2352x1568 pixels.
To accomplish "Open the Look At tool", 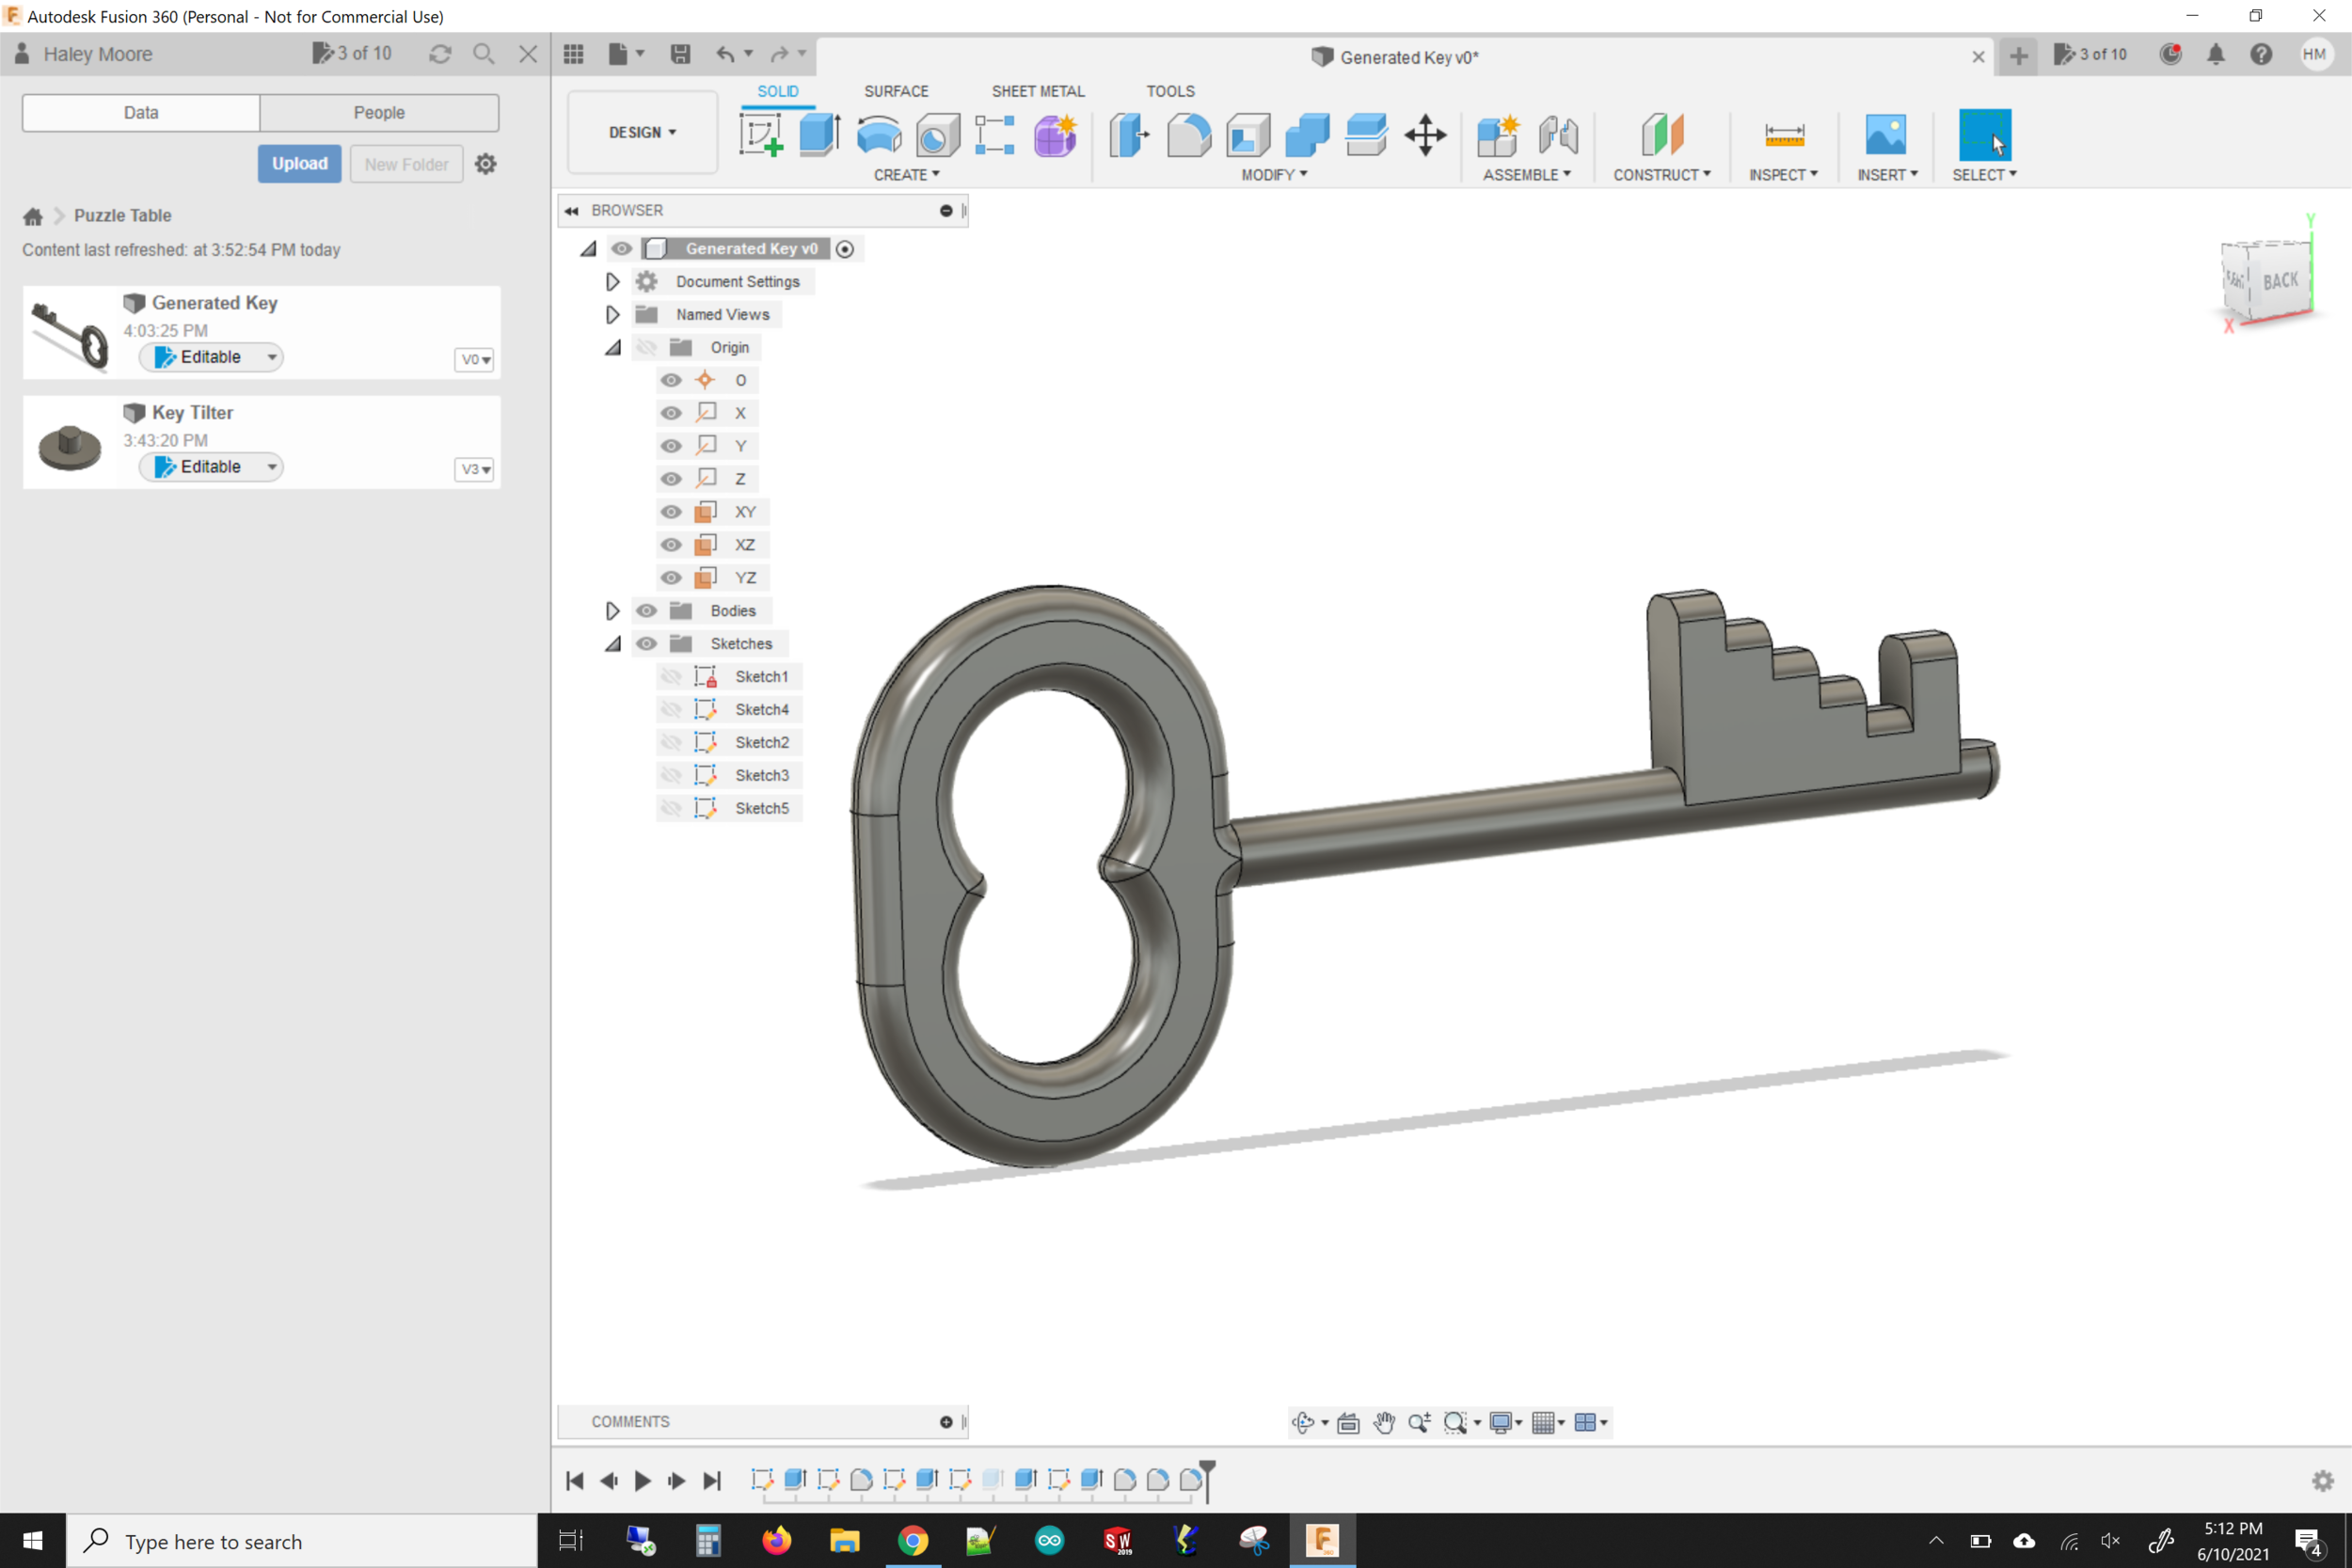I will point(1348,1422).
